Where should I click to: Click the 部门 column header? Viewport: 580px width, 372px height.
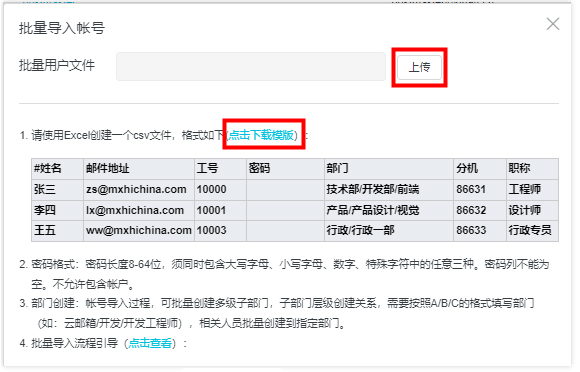pyautogui.click(x=389, y=169)
